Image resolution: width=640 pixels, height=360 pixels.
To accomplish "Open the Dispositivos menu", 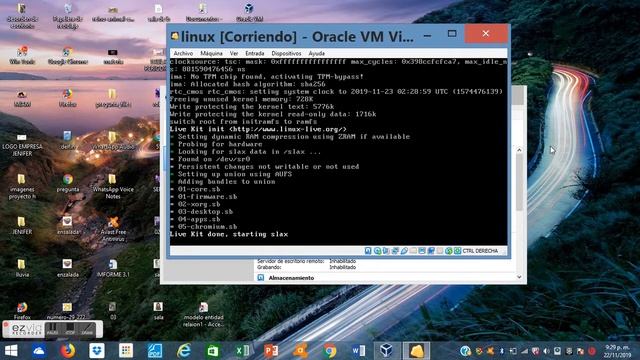I will [286, 53].
